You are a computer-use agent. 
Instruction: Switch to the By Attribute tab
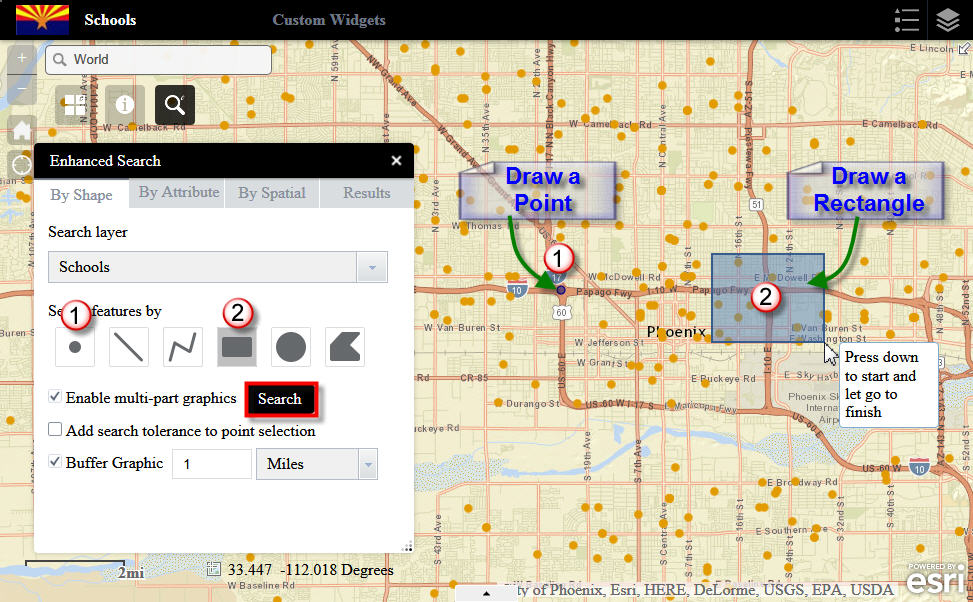click(179, 192)
